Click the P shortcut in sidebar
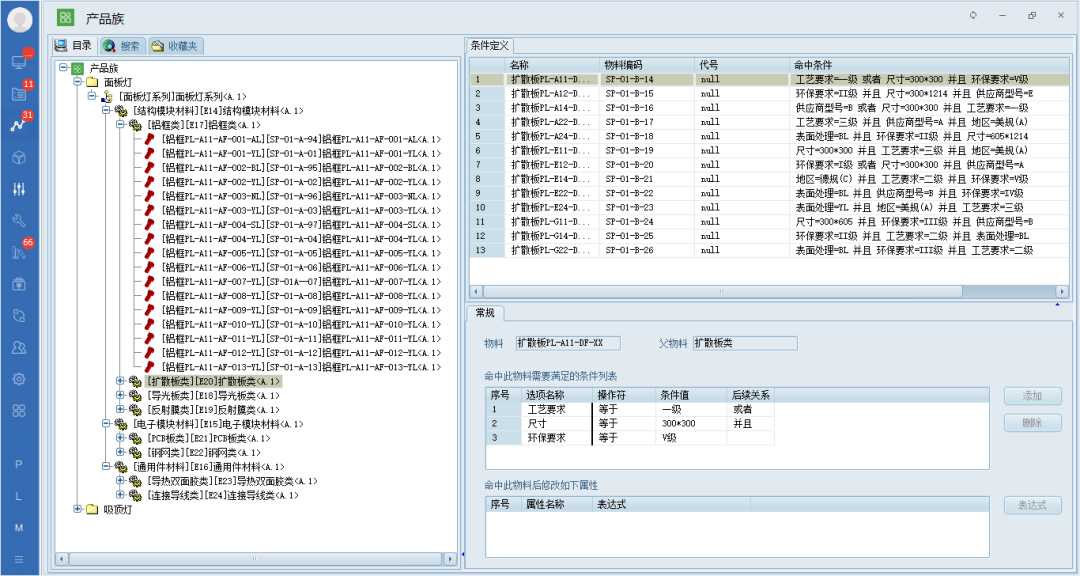The width and height of the screenshot is (1080, 576). pos(19,464)
